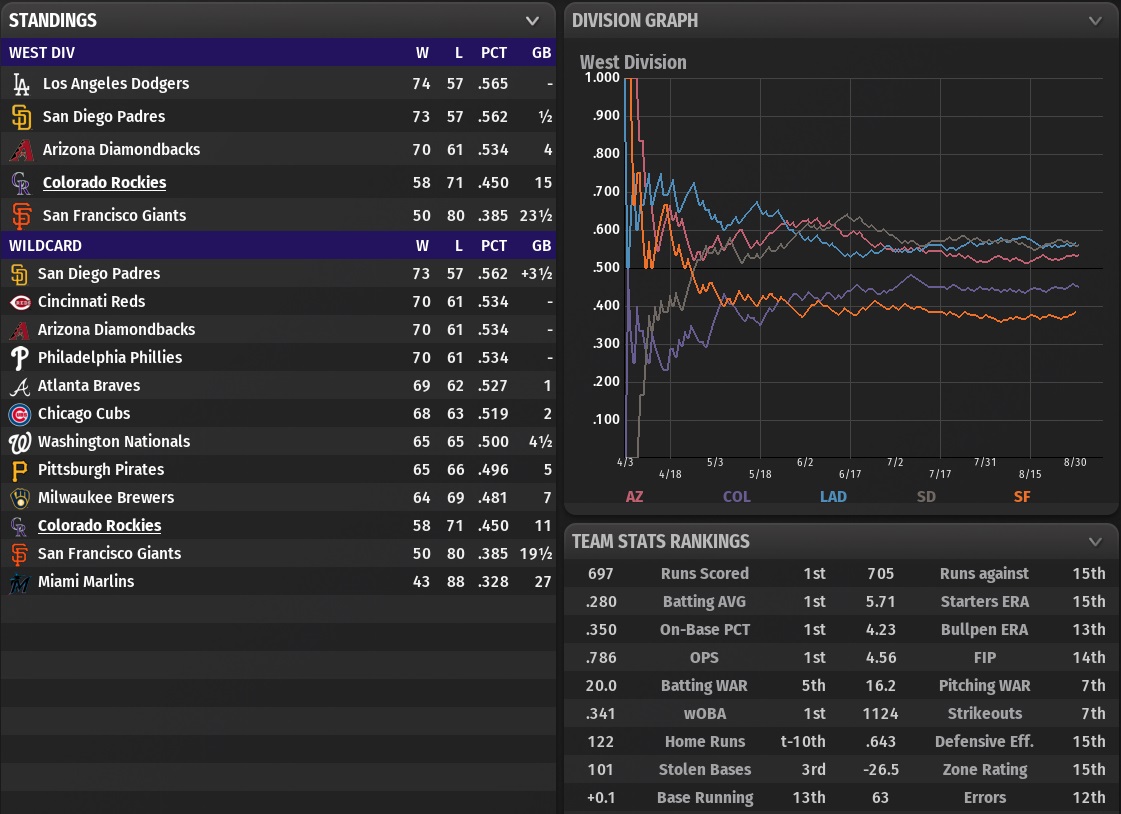Click the Stolen Bases stat label
This screenshot has height=814, width=1121.
coord(704,770)
